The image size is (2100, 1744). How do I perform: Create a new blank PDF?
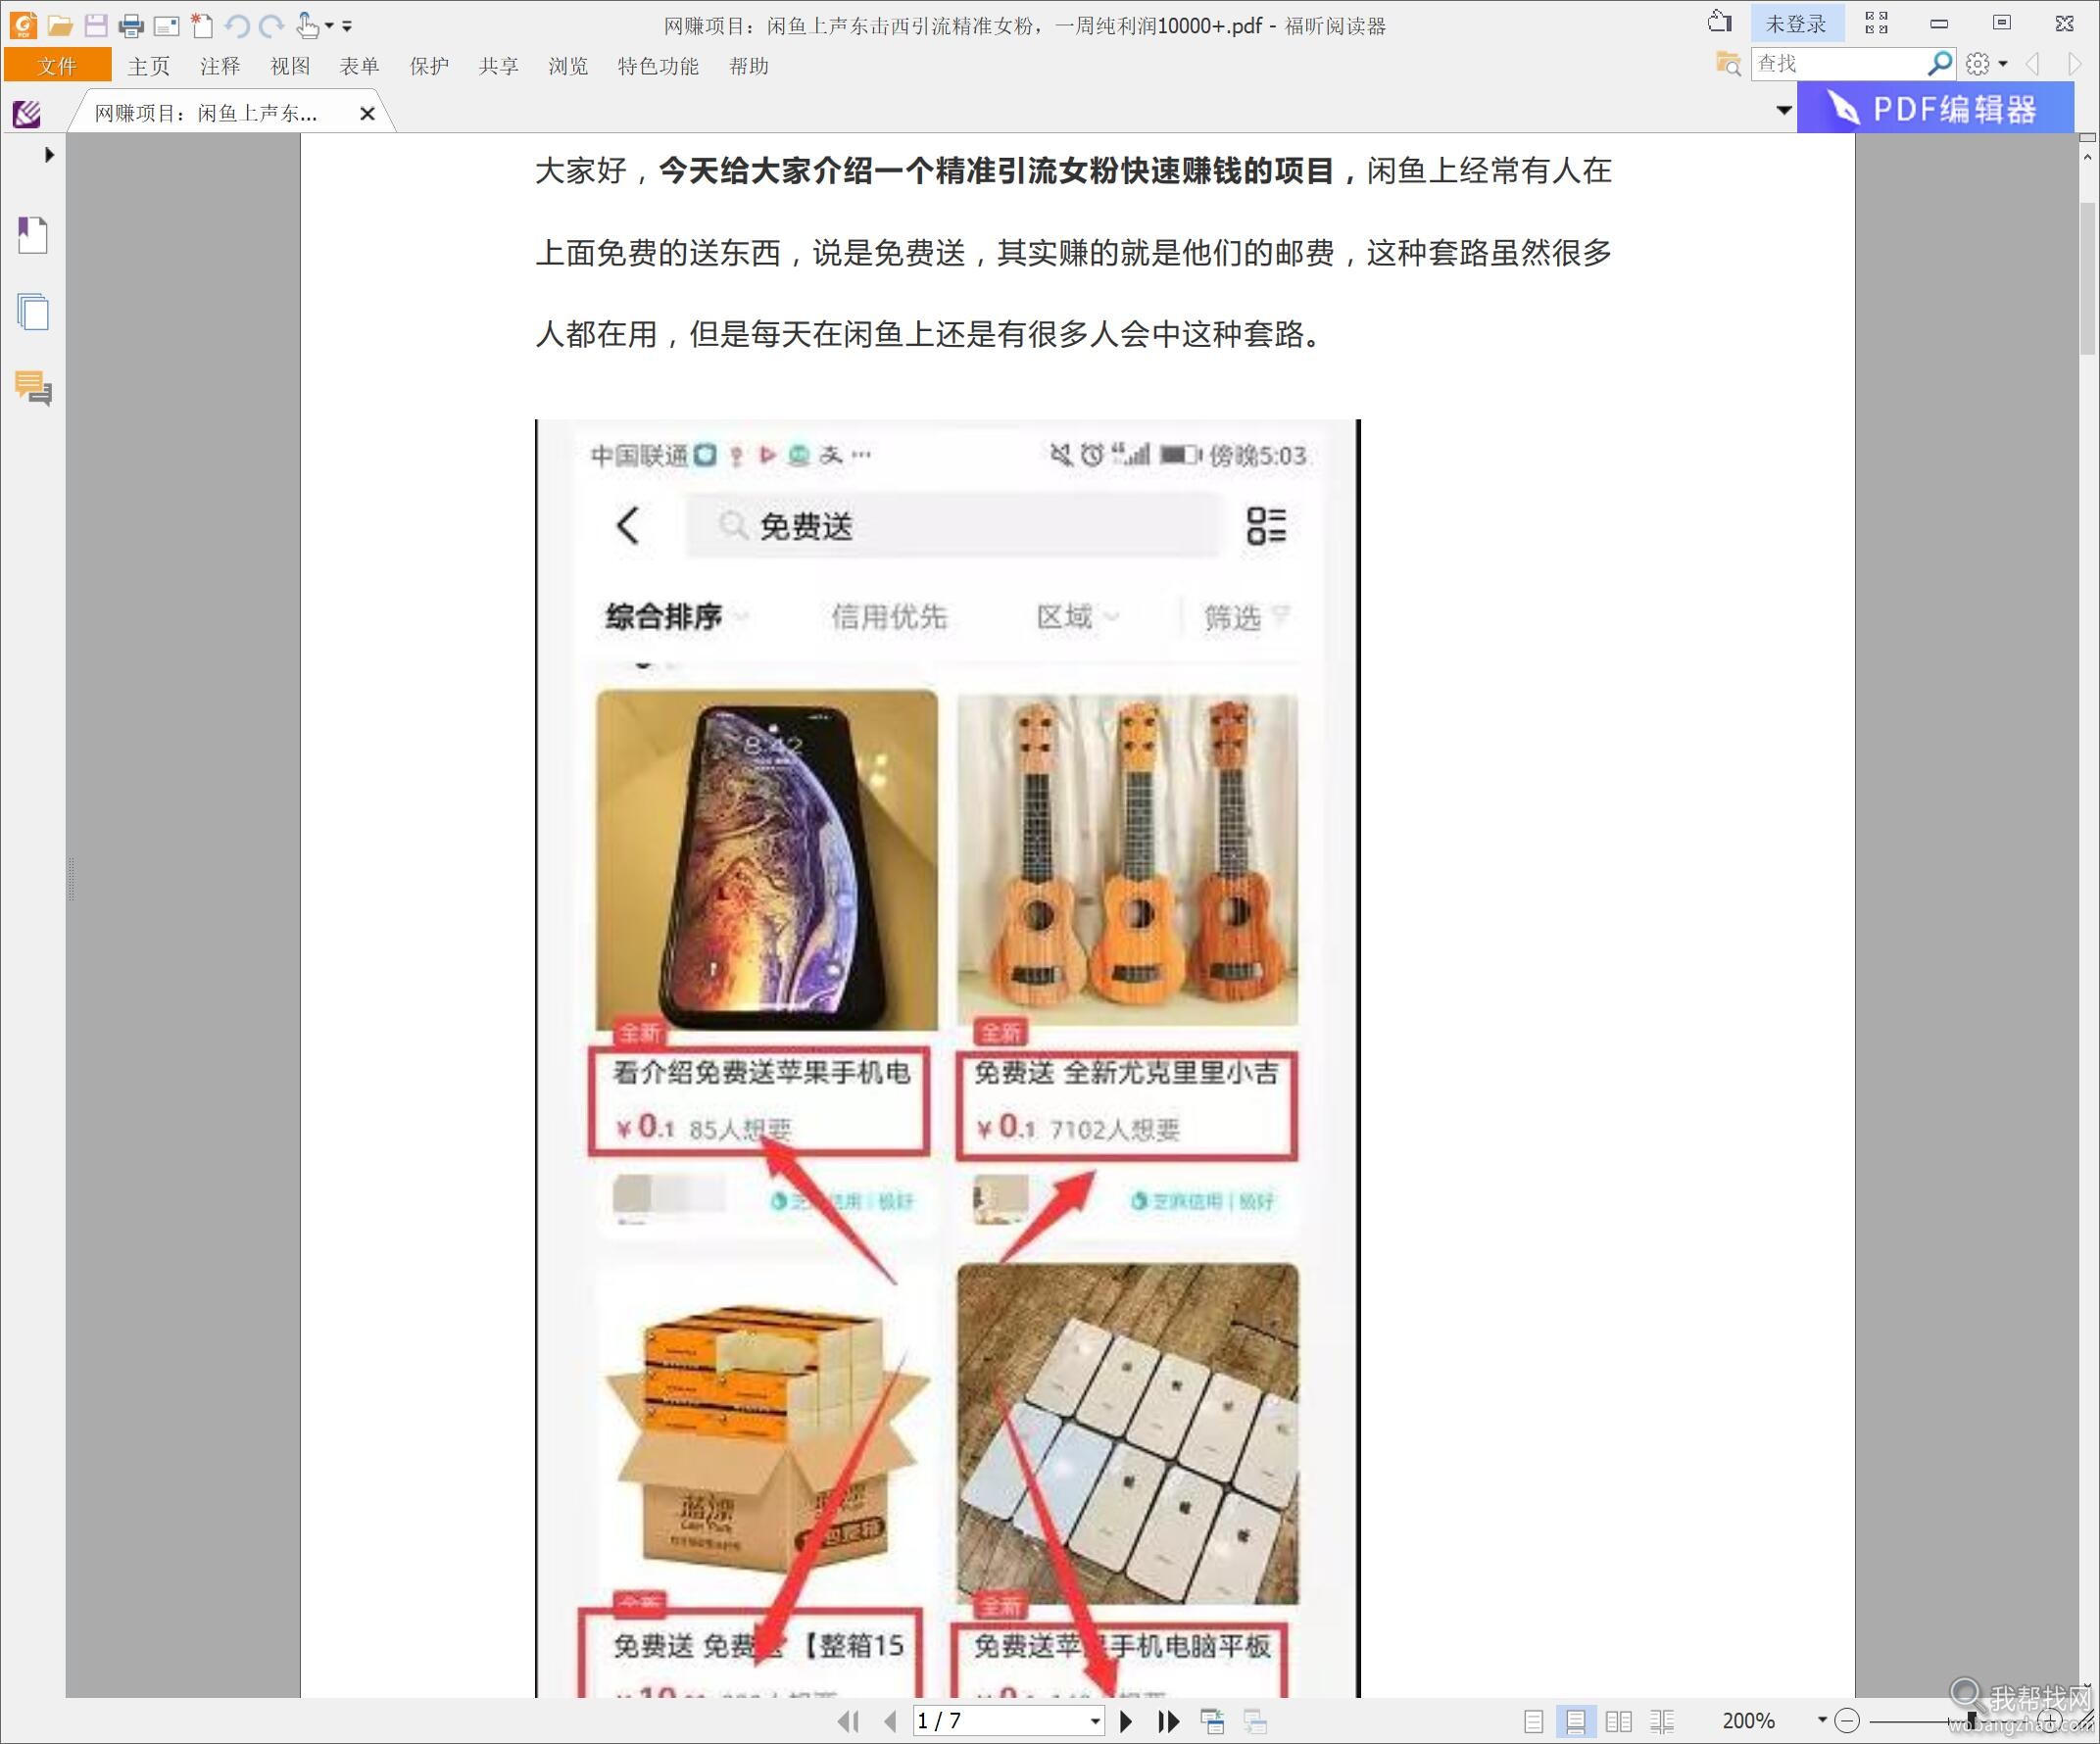click(x=202, y=25)
